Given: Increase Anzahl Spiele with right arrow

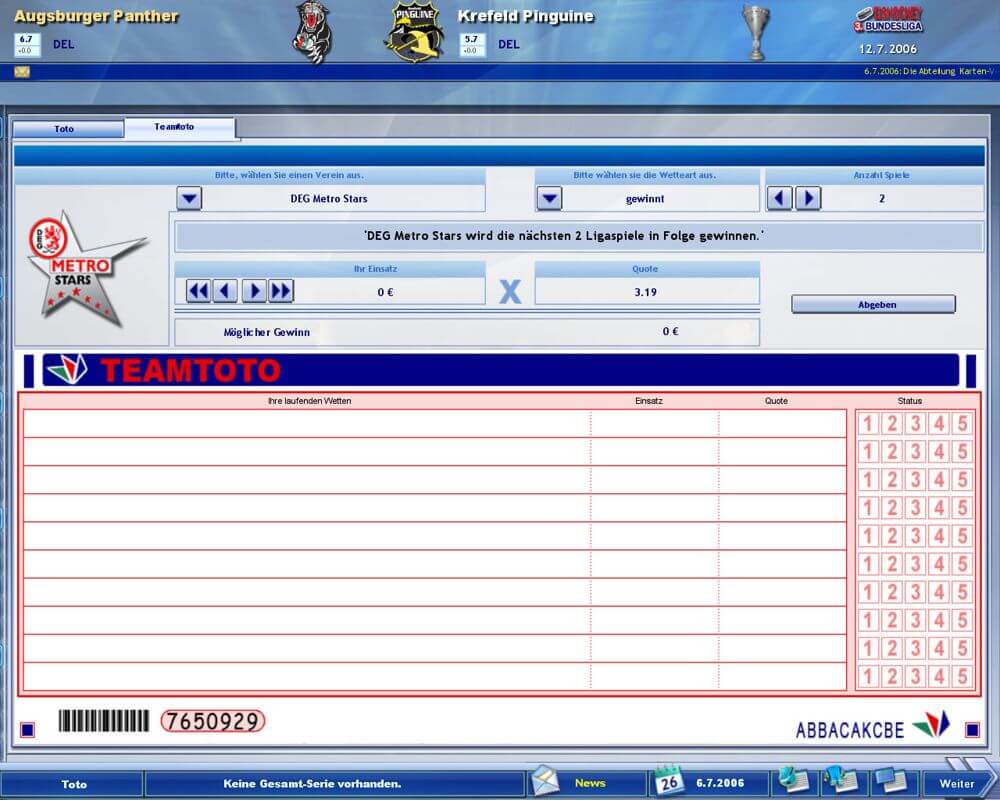Looking at the screenshot, I should point(808,198).
